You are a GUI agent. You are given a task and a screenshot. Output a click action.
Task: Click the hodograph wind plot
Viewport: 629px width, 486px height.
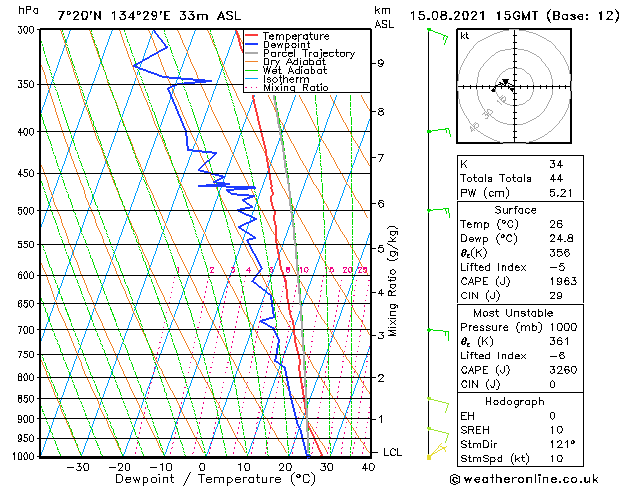[514, 86]
